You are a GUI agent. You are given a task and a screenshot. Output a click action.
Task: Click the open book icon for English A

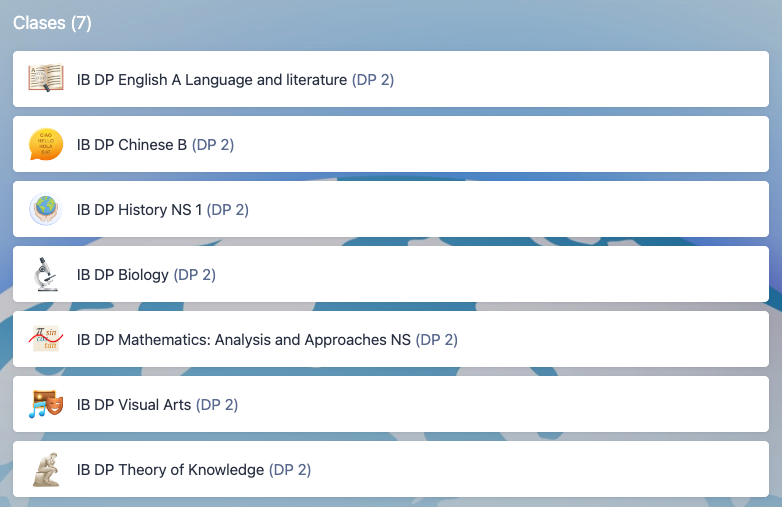click(45, 79)
